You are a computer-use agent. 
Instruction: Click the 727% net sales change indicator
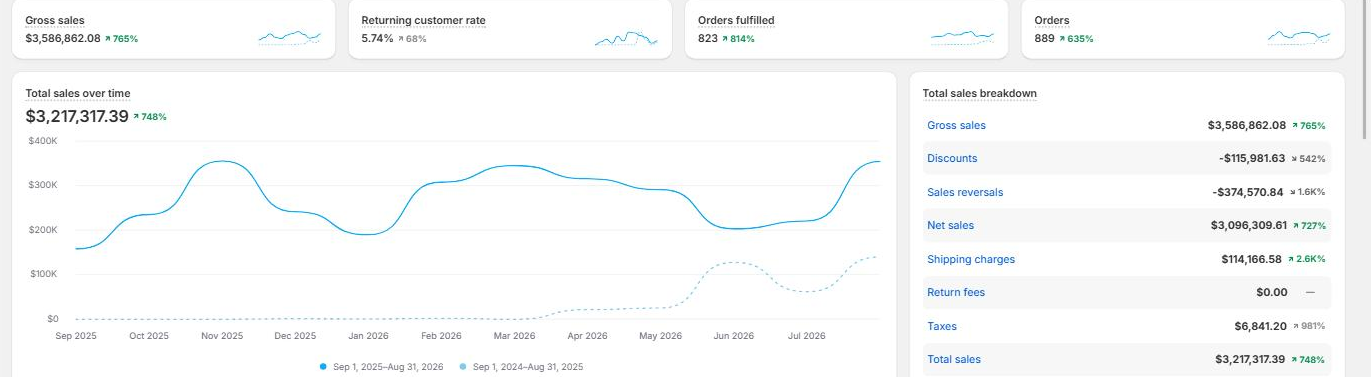tap(1308, 225)
